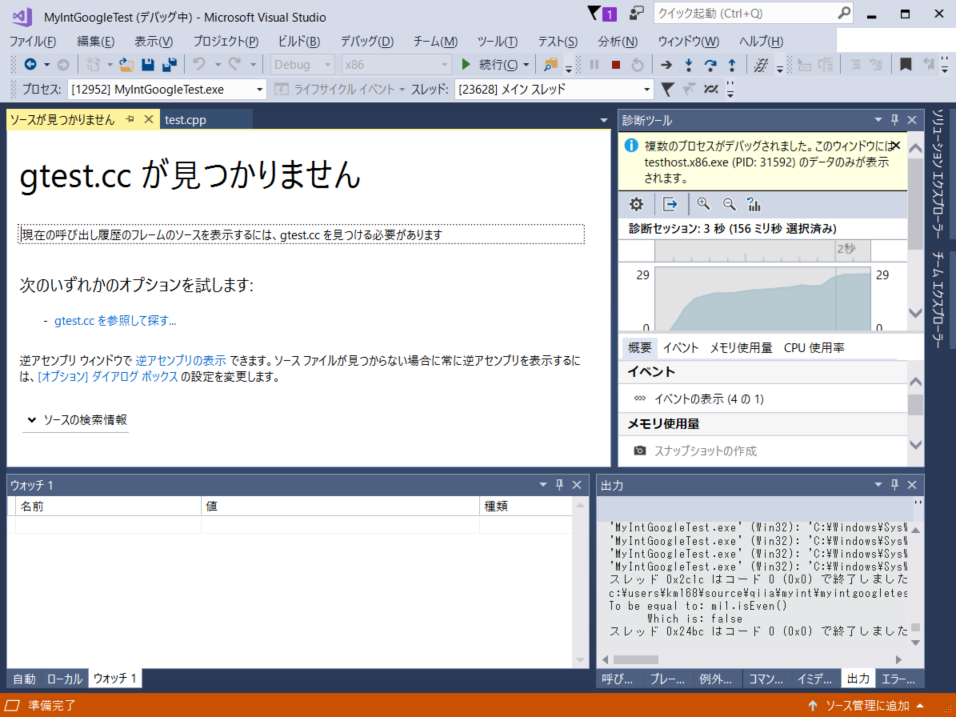Click the Undo icon in toolbar

[199, 64]
